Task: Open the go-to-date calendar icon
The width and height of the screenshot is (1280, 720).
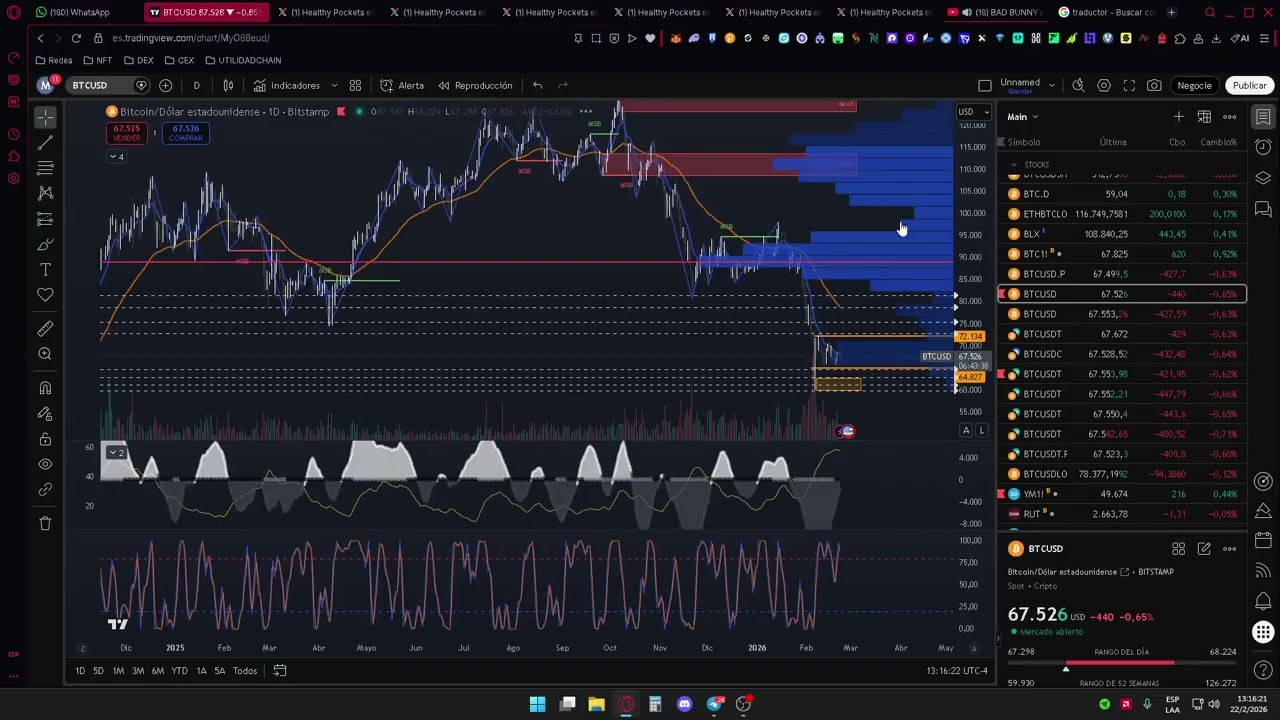Action: point(280,671)
